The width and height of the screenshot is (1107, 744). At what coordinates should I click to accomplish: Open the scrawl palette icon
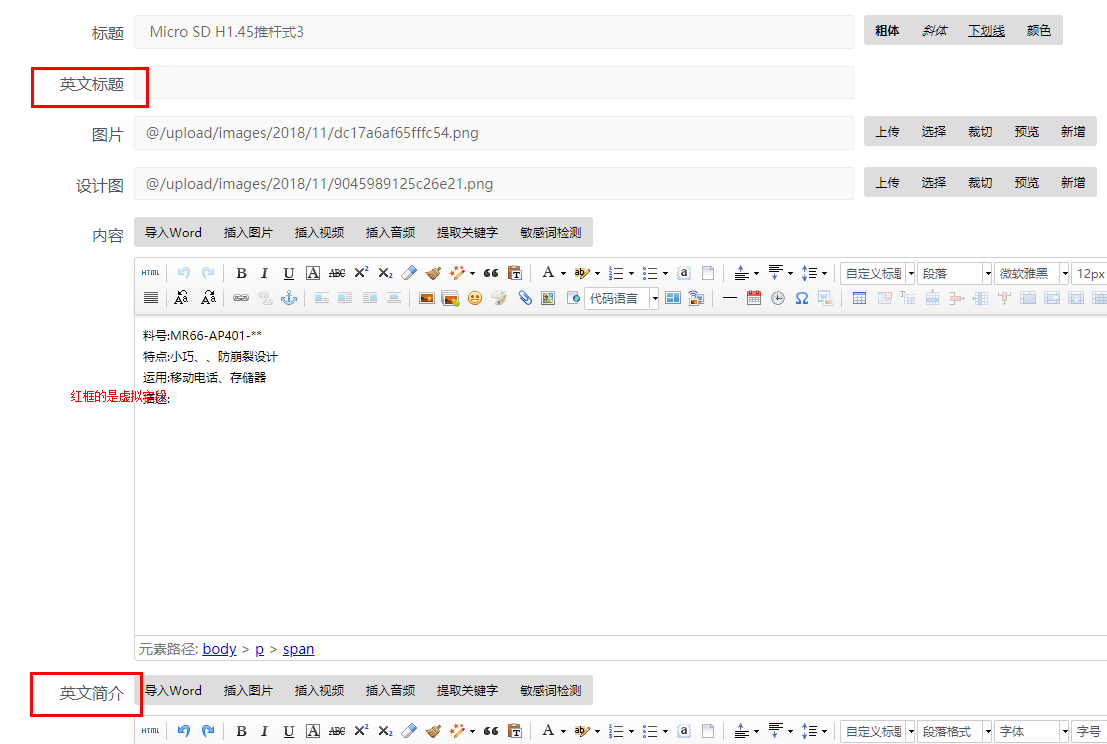pyautogui.click(x=499, y=298)
